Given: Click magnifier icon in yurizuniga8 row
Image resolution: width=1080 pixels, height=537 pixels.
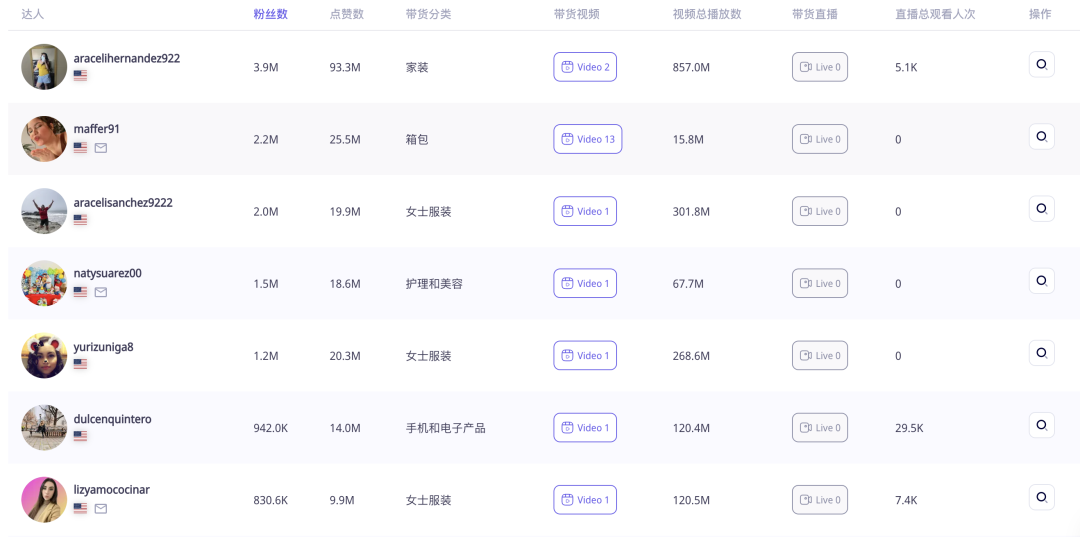Looking at the screenshot, I should pos(1041,353).
